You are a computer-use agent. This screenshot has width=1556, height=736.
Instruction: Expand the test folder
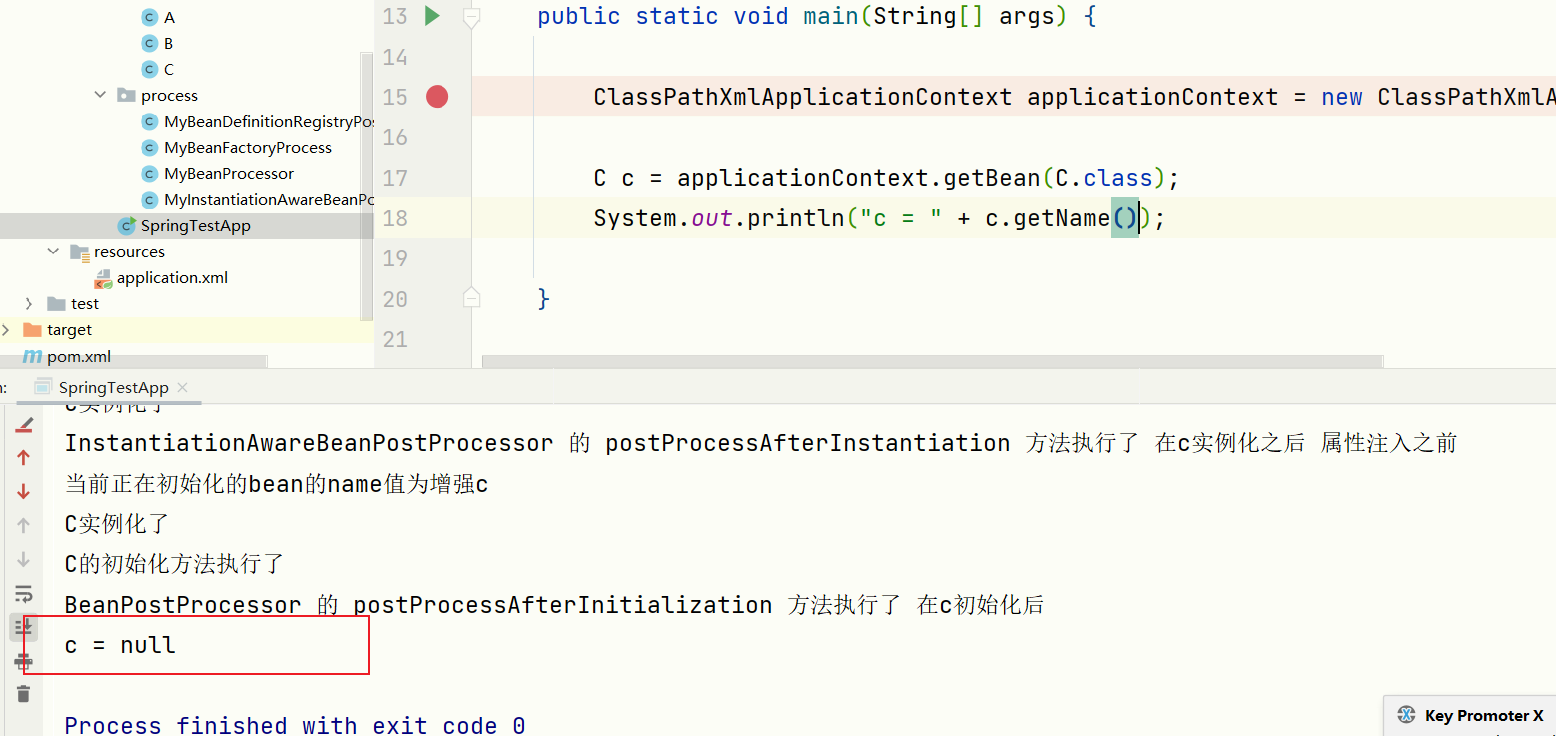(x=29, y=303)
